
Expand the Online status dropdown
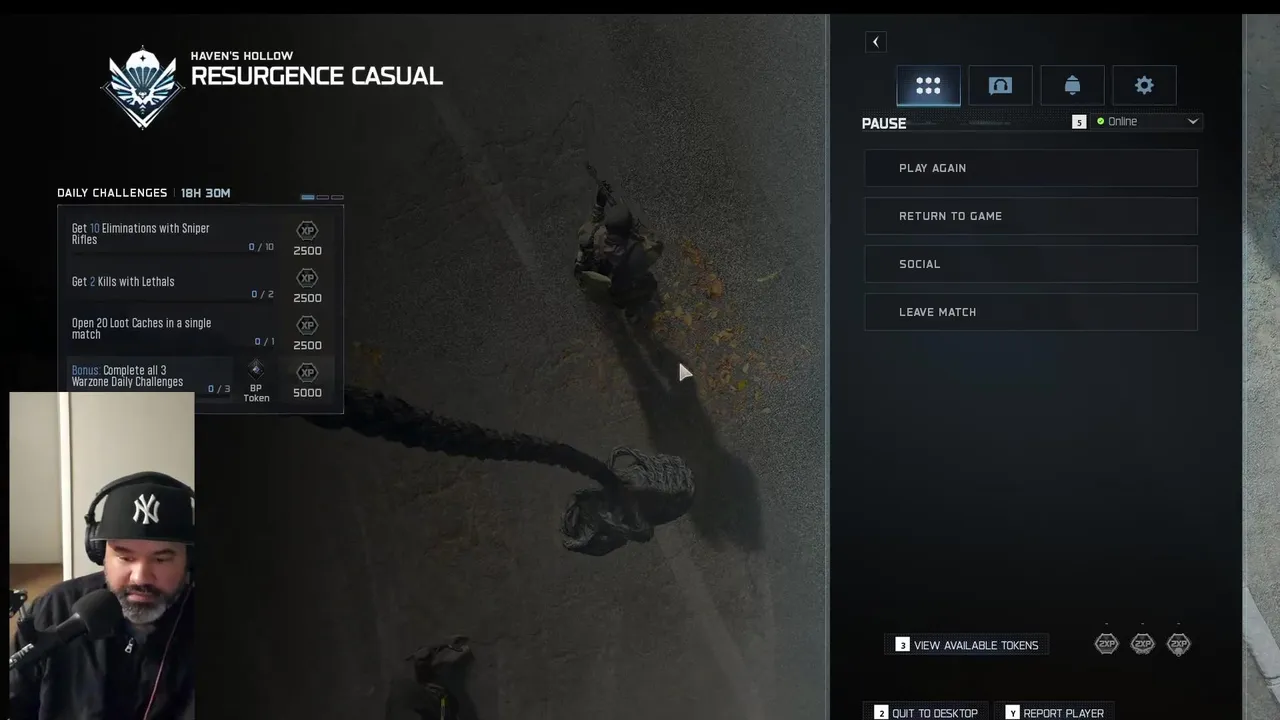(x=1147, y=121)
